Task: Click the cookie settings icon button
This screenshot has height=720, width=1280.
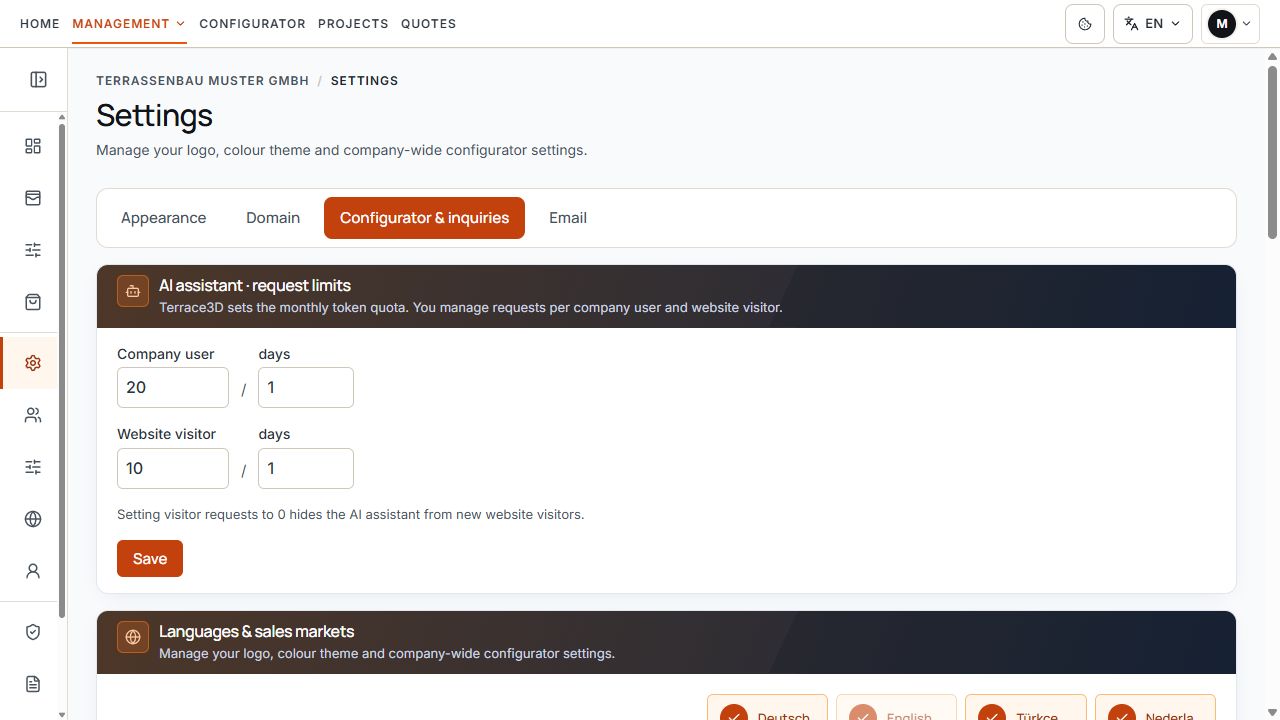Action: 1085,24
